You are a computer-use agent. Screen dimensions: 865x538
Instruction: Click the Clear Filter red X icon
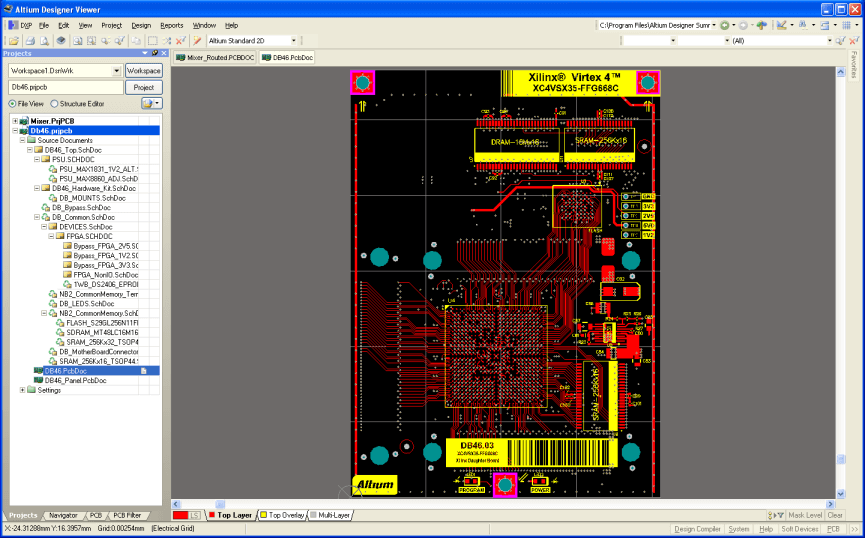tap(180, 41)
